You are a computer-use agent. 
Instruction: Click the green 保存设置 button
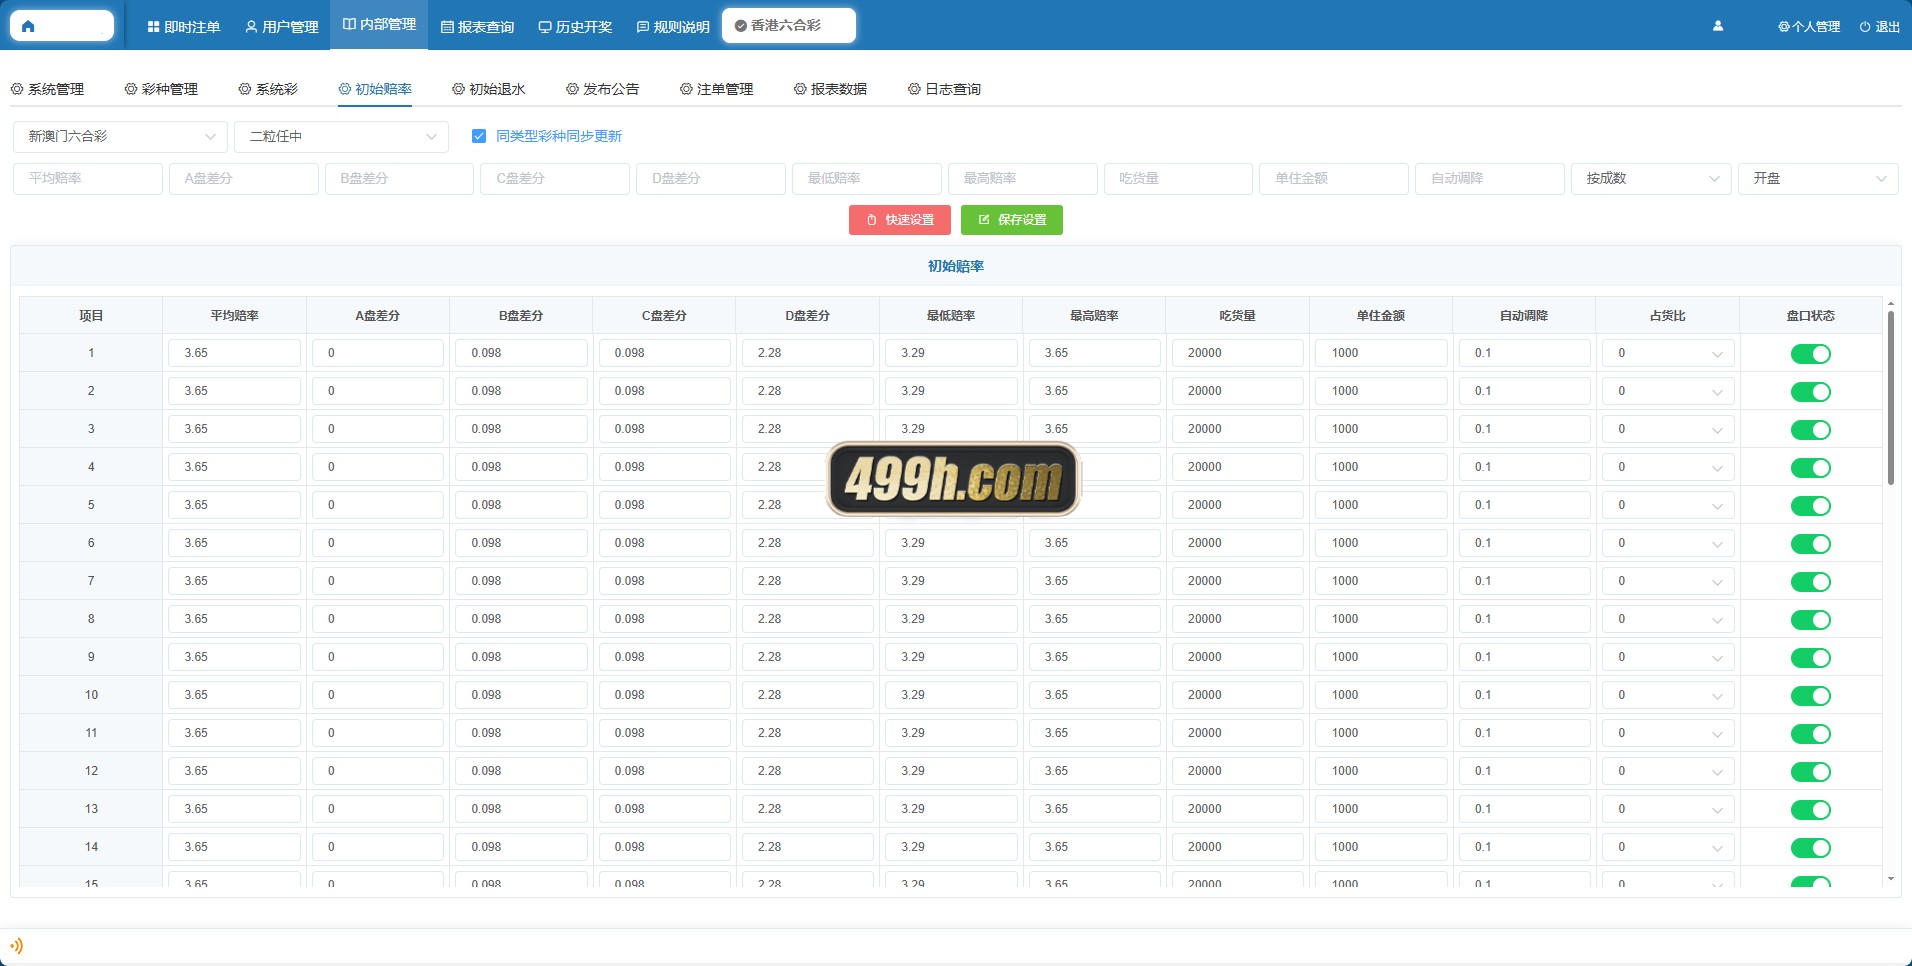point(1012,220)
